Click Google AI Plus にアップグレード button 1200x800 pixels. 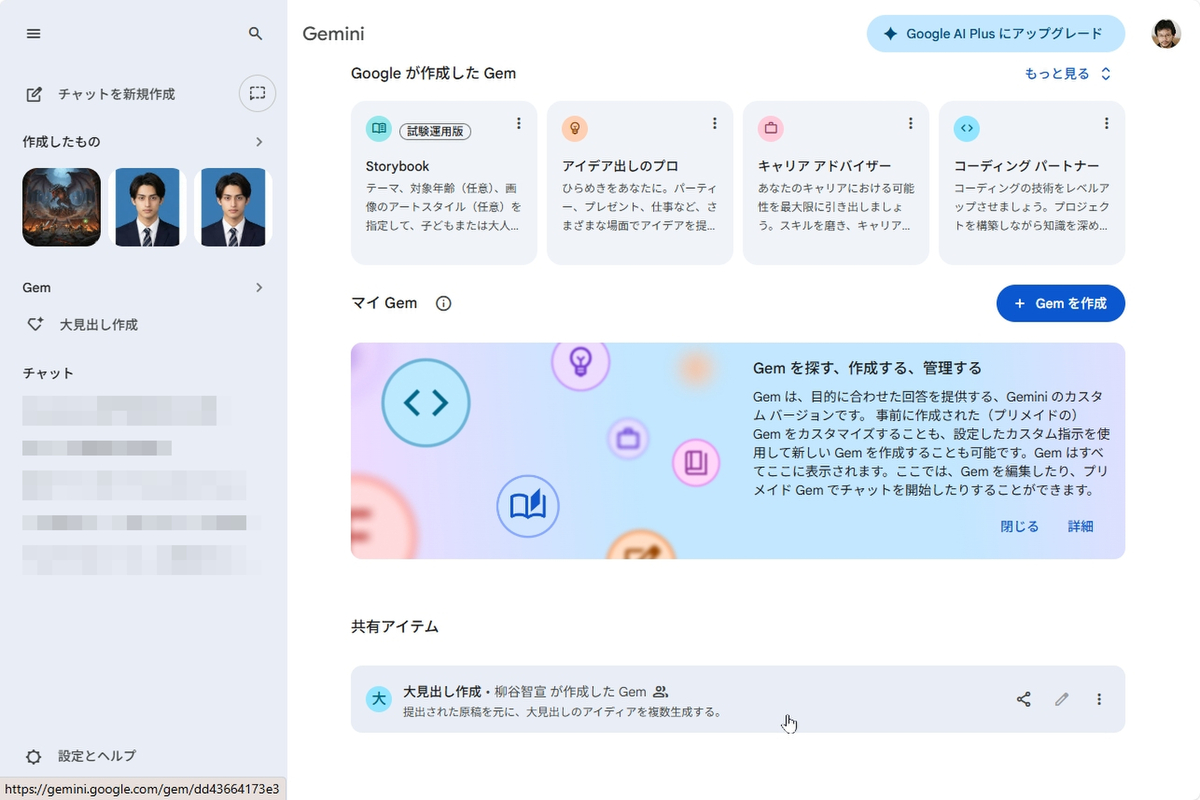point(995,34)
